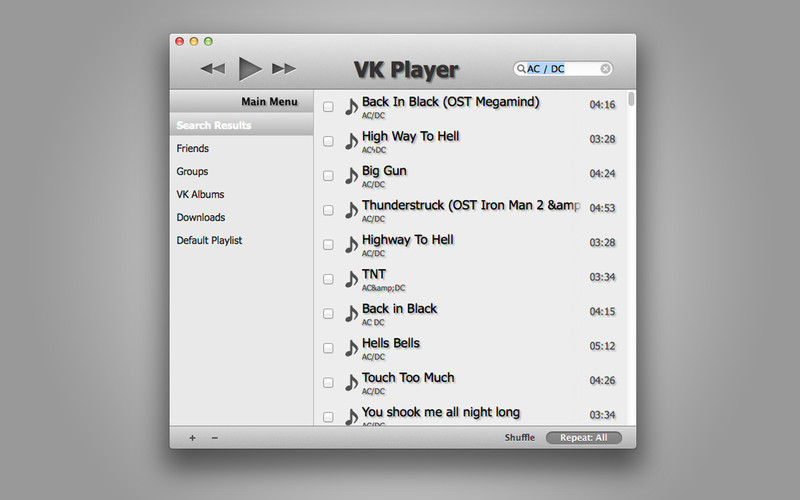Select Groups from Main Menu
This screenshot has height=500, width=800.
(x=192, y=171)
